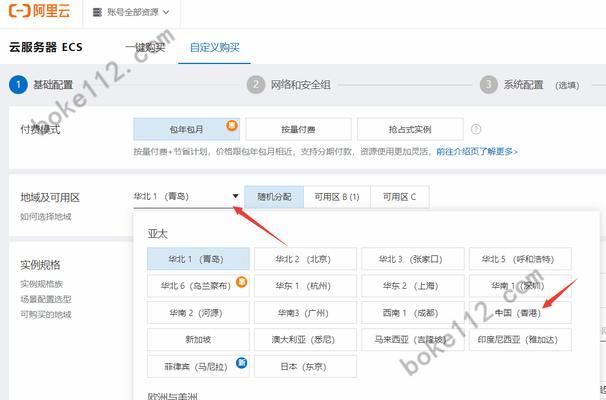Click the 付费模式 label
This screenshot has height=400, width=606.
click(40, 129)
